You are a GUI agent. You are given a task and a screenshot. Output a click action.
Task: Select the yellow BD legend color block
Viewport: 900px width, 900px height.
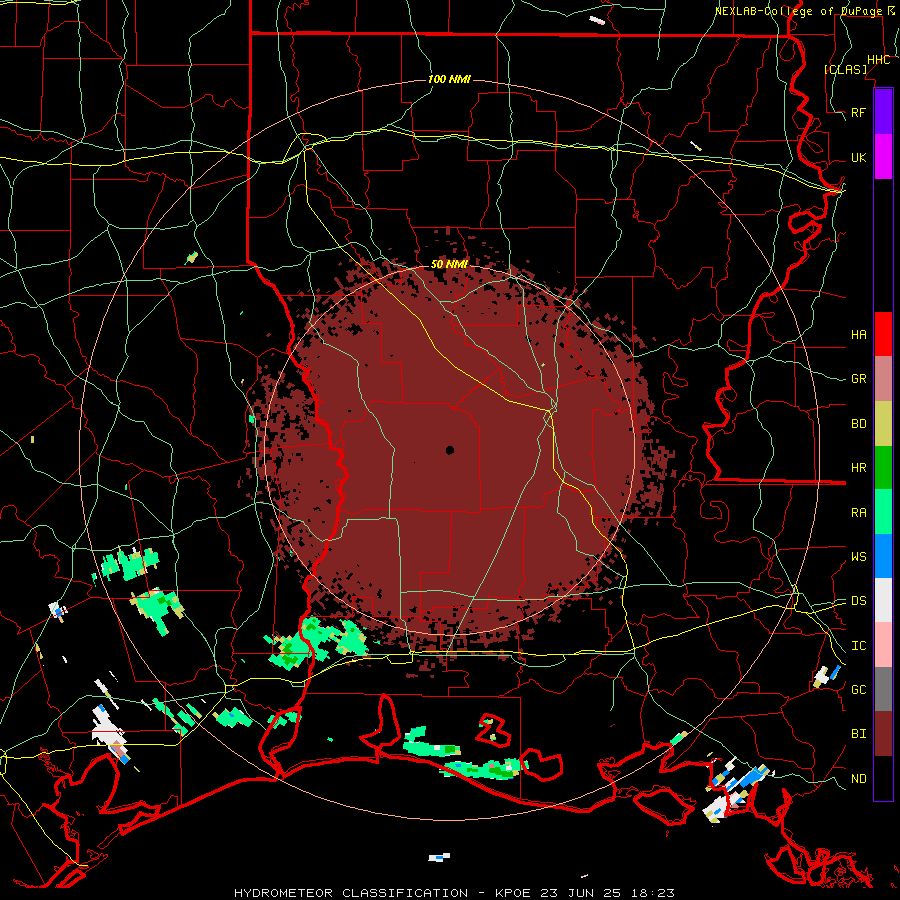(x=883, y=424)
